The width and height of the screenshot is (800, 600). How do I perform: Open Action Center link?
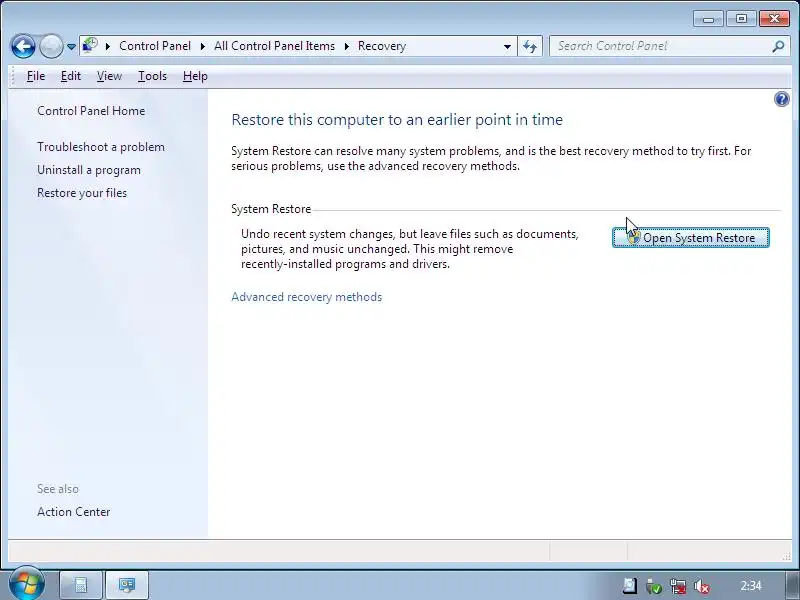click(x=73, y=512)
